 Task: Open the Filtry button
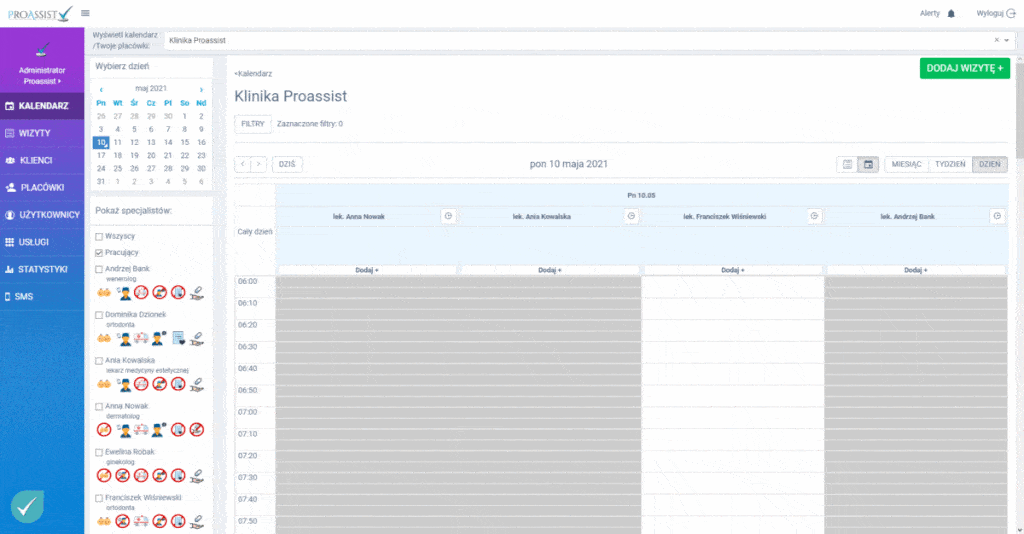pyautogui.click(x=253, y=124)
